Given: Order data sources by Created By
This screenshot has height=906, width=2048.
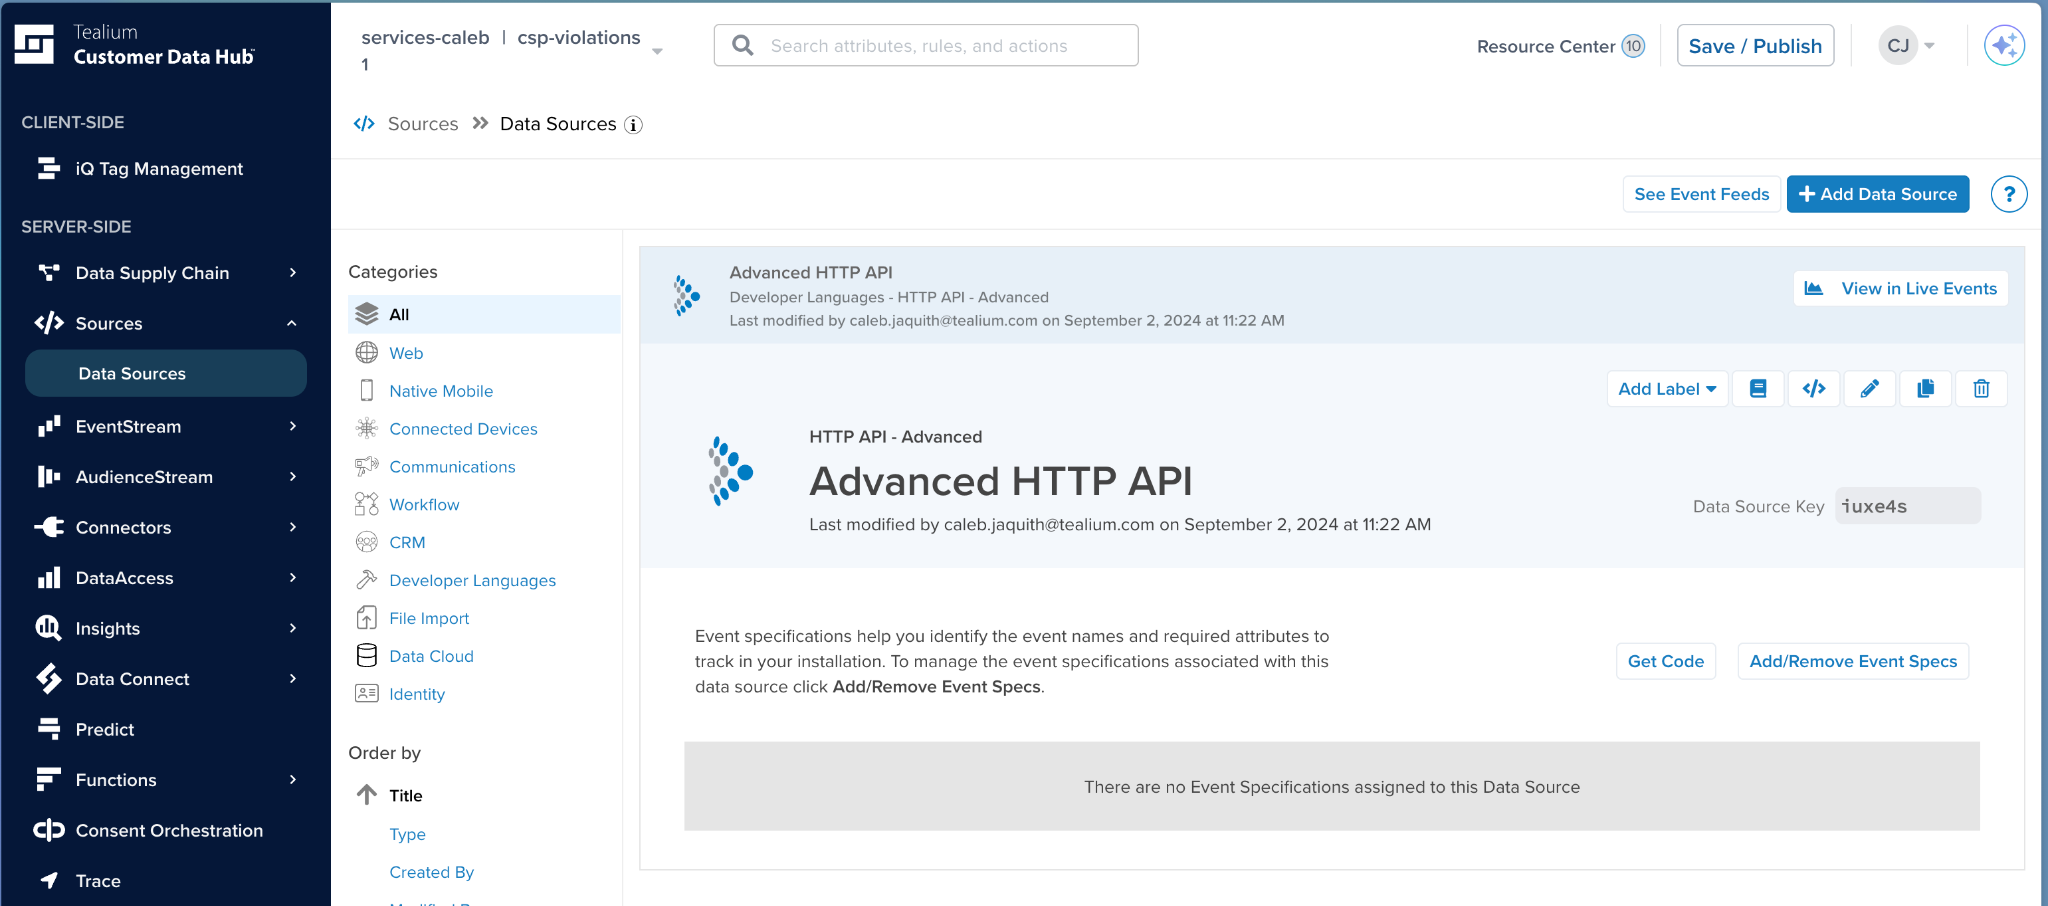Looking at the screenshot, I should coord(431,872).
